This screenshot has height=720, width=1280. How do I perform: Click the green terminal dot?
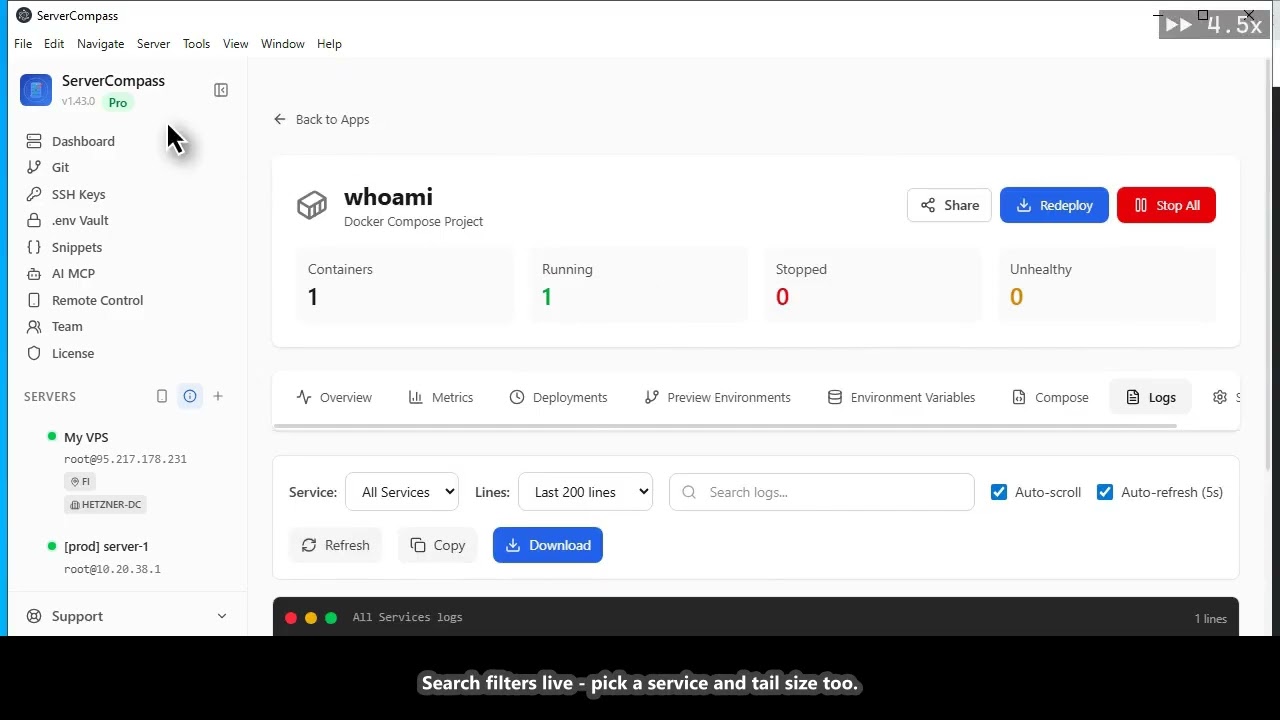[x=331, y=618]
